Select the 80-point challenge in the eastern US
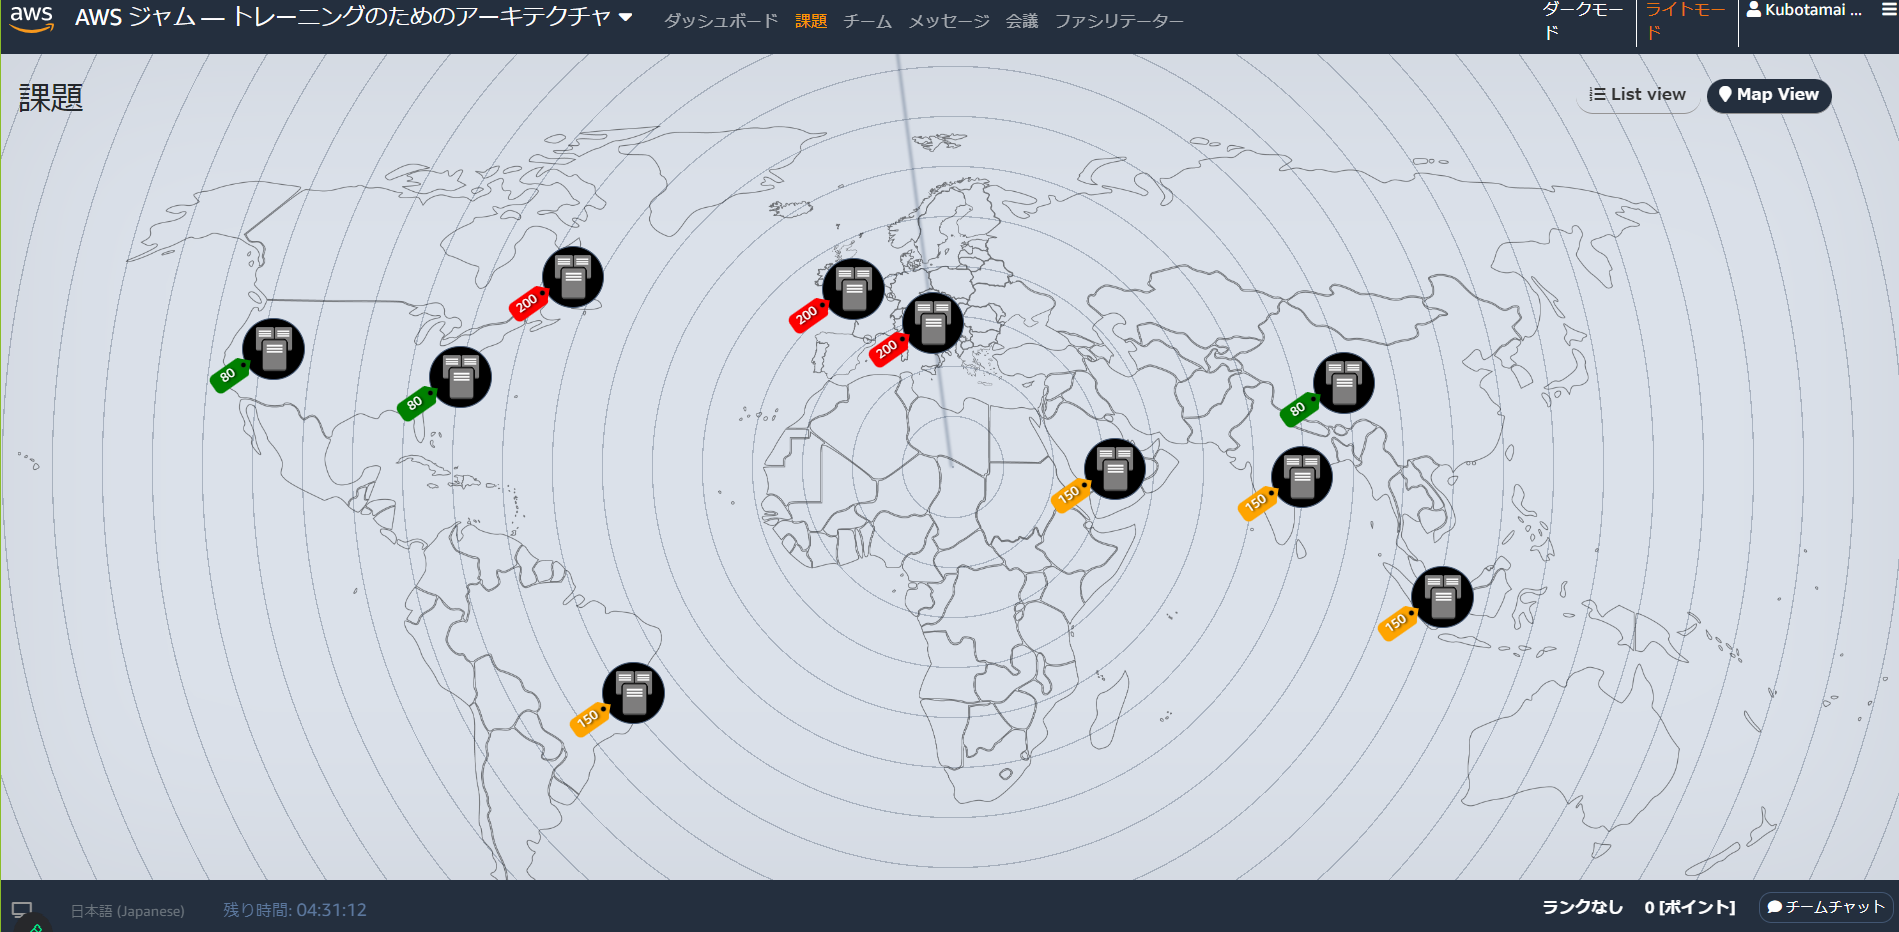The width and height of the screenshot is (1899, 932). tap(461, 380)
